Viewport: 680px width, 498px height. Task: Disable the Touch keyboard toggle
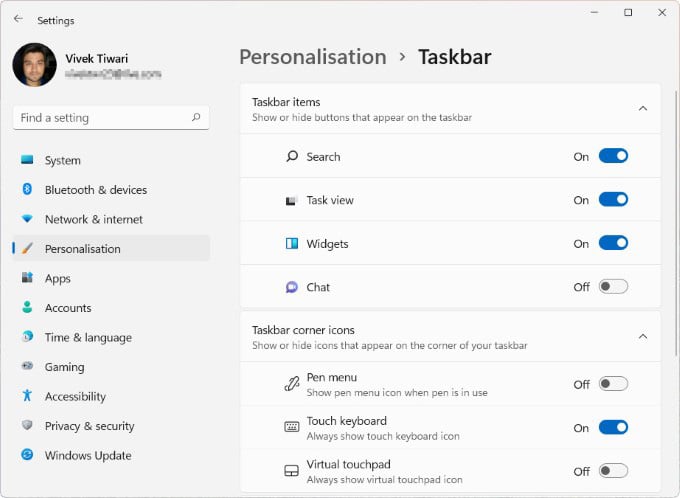613,428
